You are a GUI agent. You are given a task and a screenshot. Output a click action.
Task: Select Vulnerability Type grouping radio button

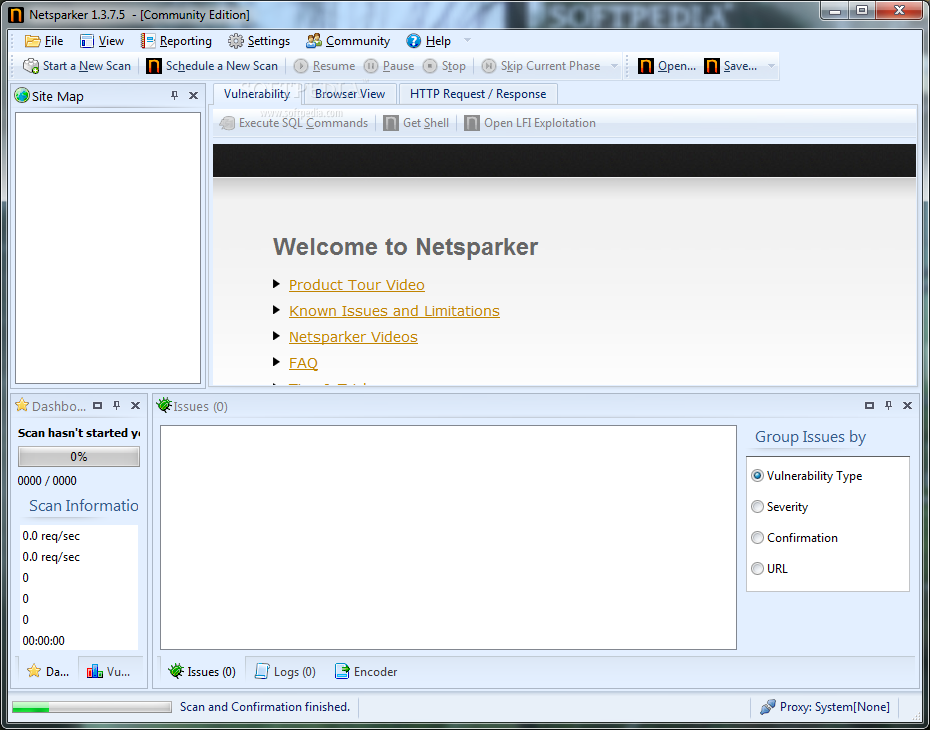click(x=757, y=476)
